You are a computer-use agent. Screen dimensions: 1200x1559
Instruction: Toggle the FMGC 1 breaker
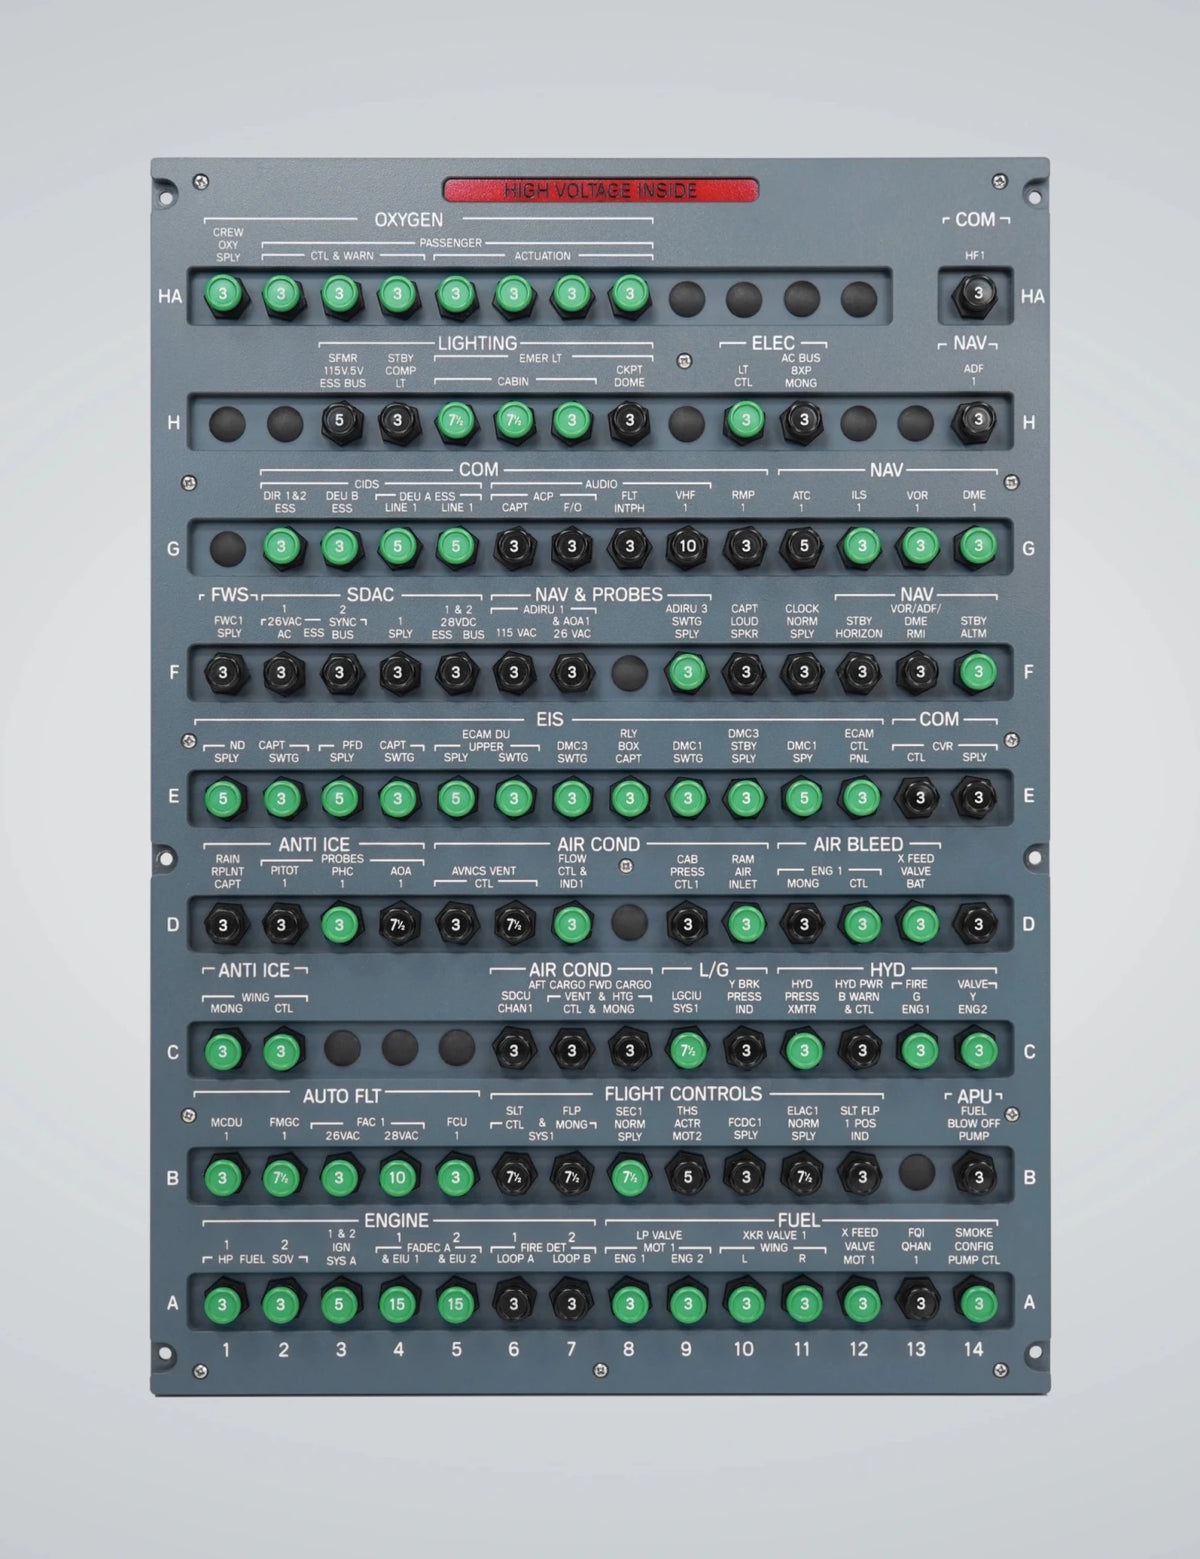pyautogui.click(x=282, y=1177)
